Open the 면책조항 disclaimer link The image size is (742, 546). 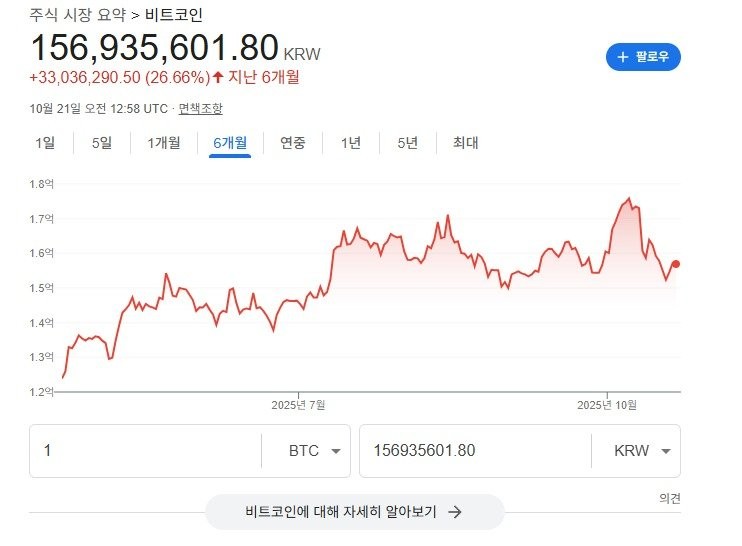201,108
